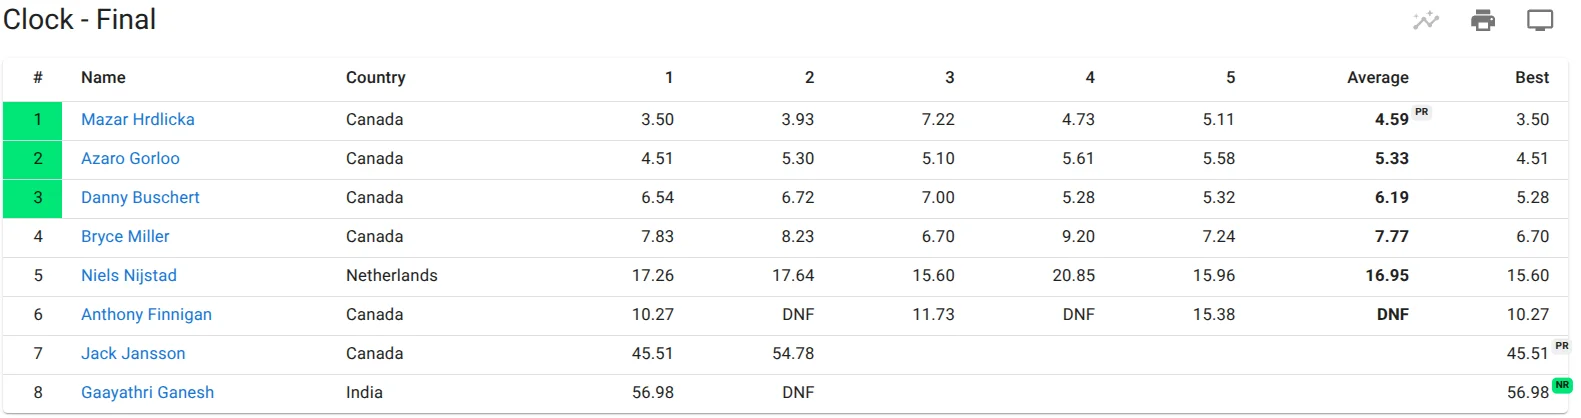Open Bryce Miller's profile link
Viewport: 1581px width, 418px height.
point(125,236)
